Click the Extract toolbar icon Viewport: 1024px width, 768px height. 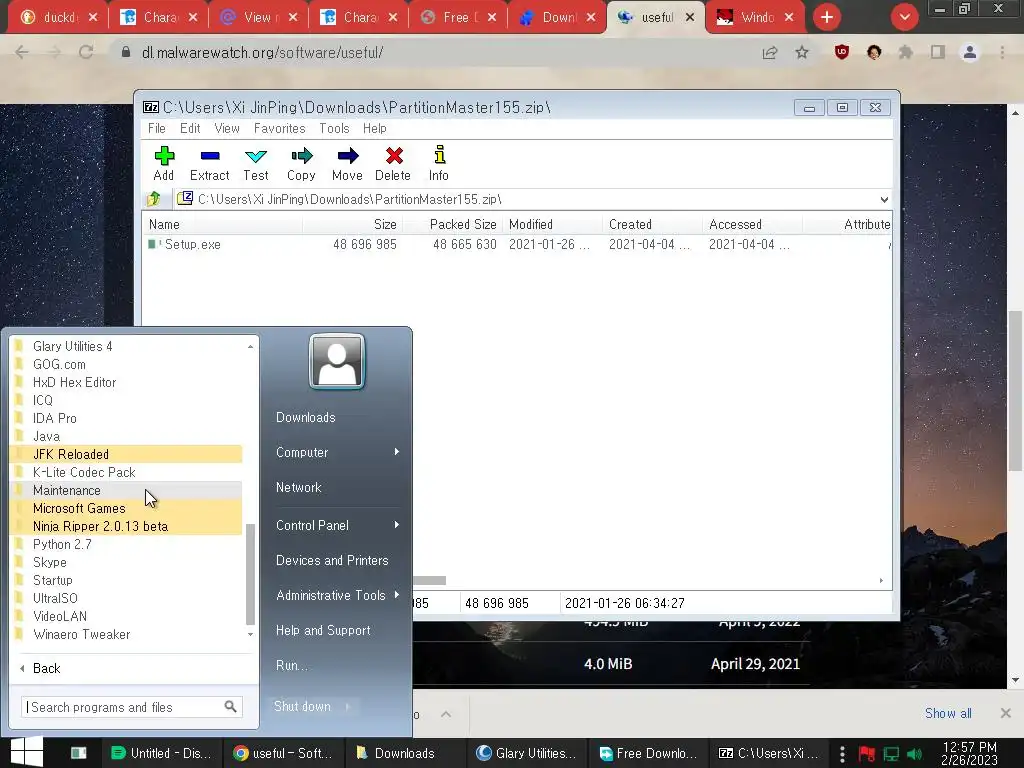210,163
